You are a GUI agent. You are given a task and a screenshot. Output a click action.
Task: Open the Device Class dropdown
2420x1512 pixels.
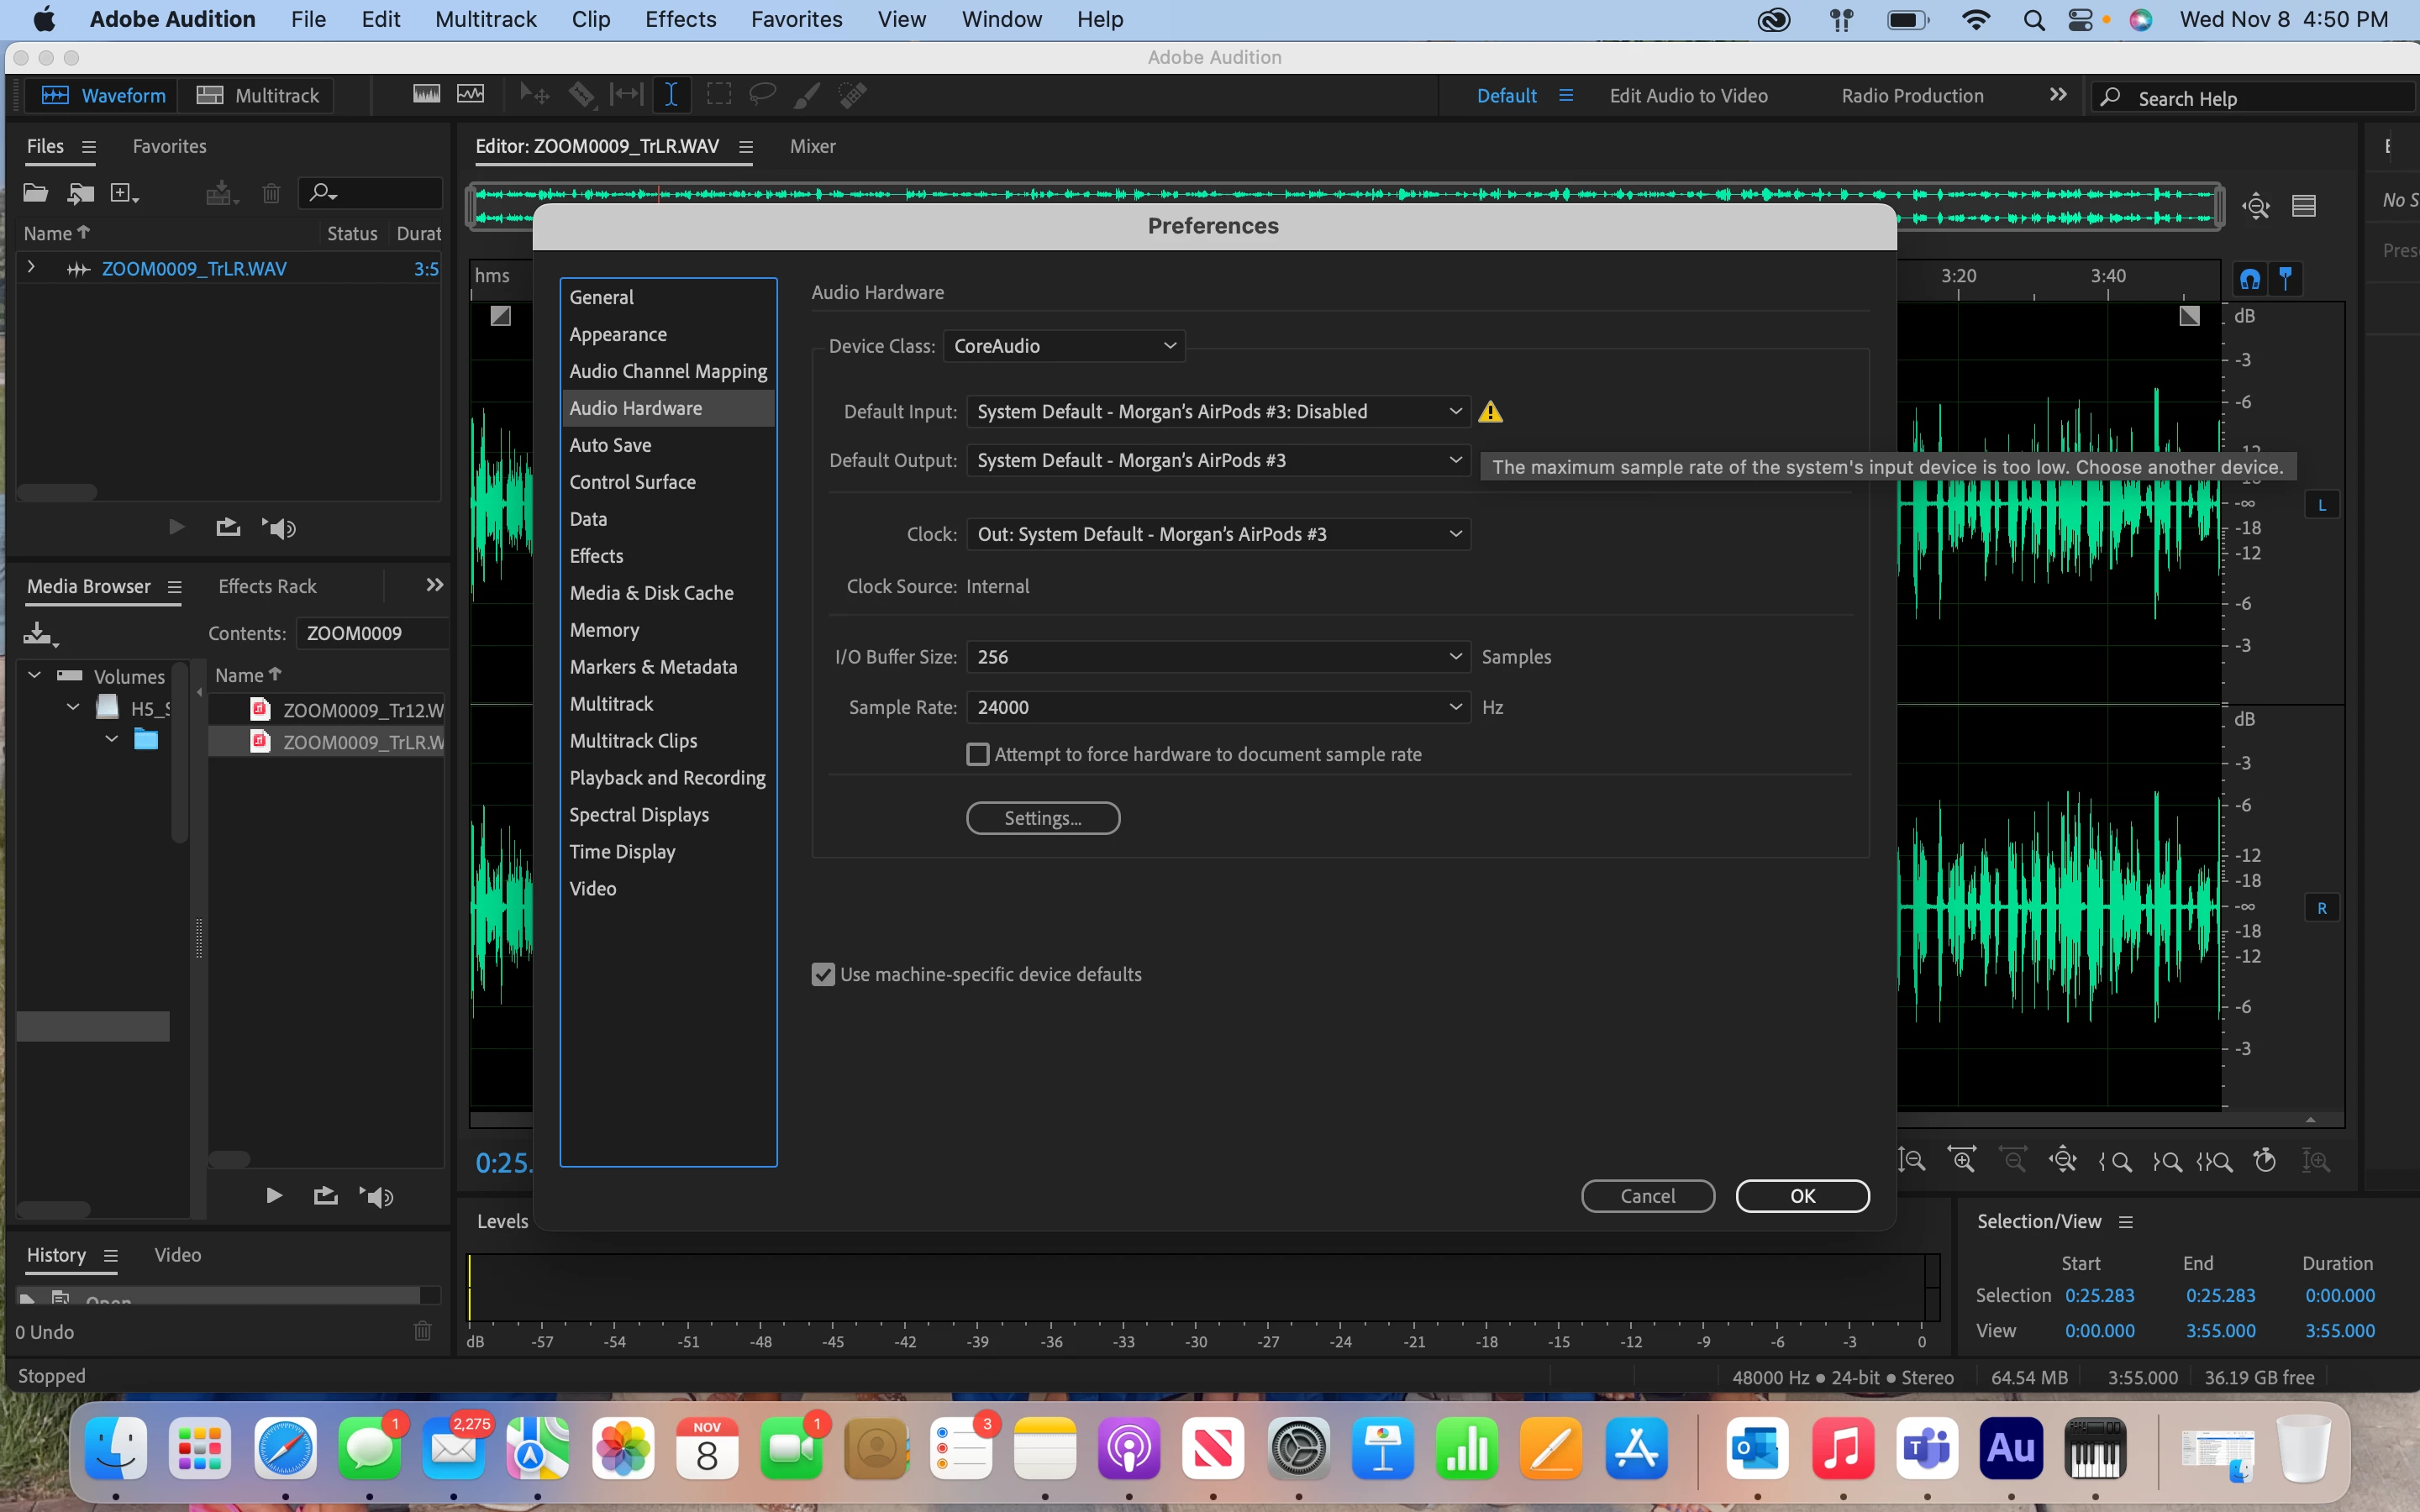click(x=1064, y=346)
